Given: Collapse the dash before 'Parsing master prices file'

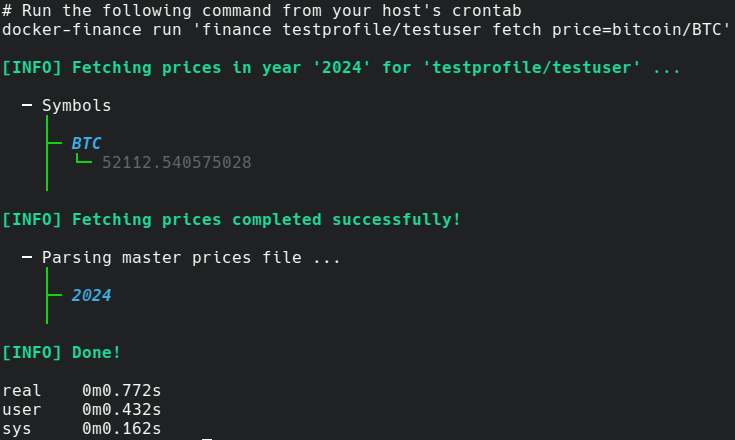Looking at the screenshot, I should (x=27, y=257).
